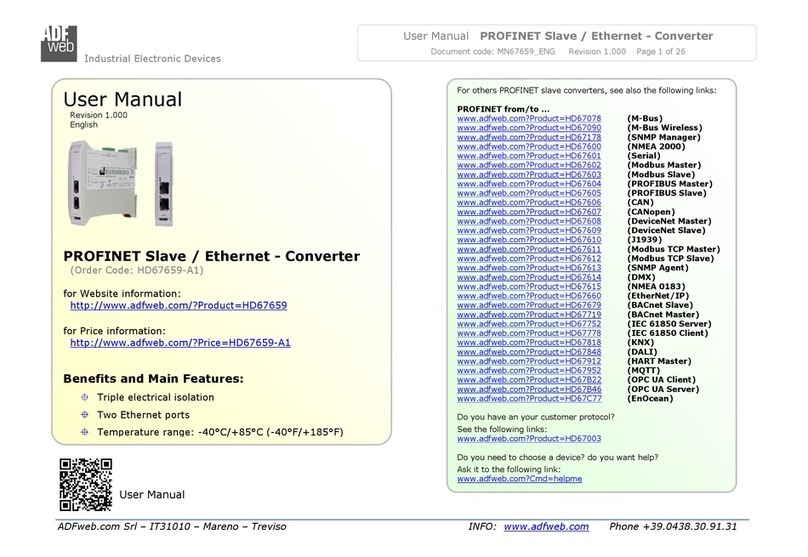Click the ADFweb logo
Image resolution: width=808 pixels, height=557 pixels.
tap(59, 44)
